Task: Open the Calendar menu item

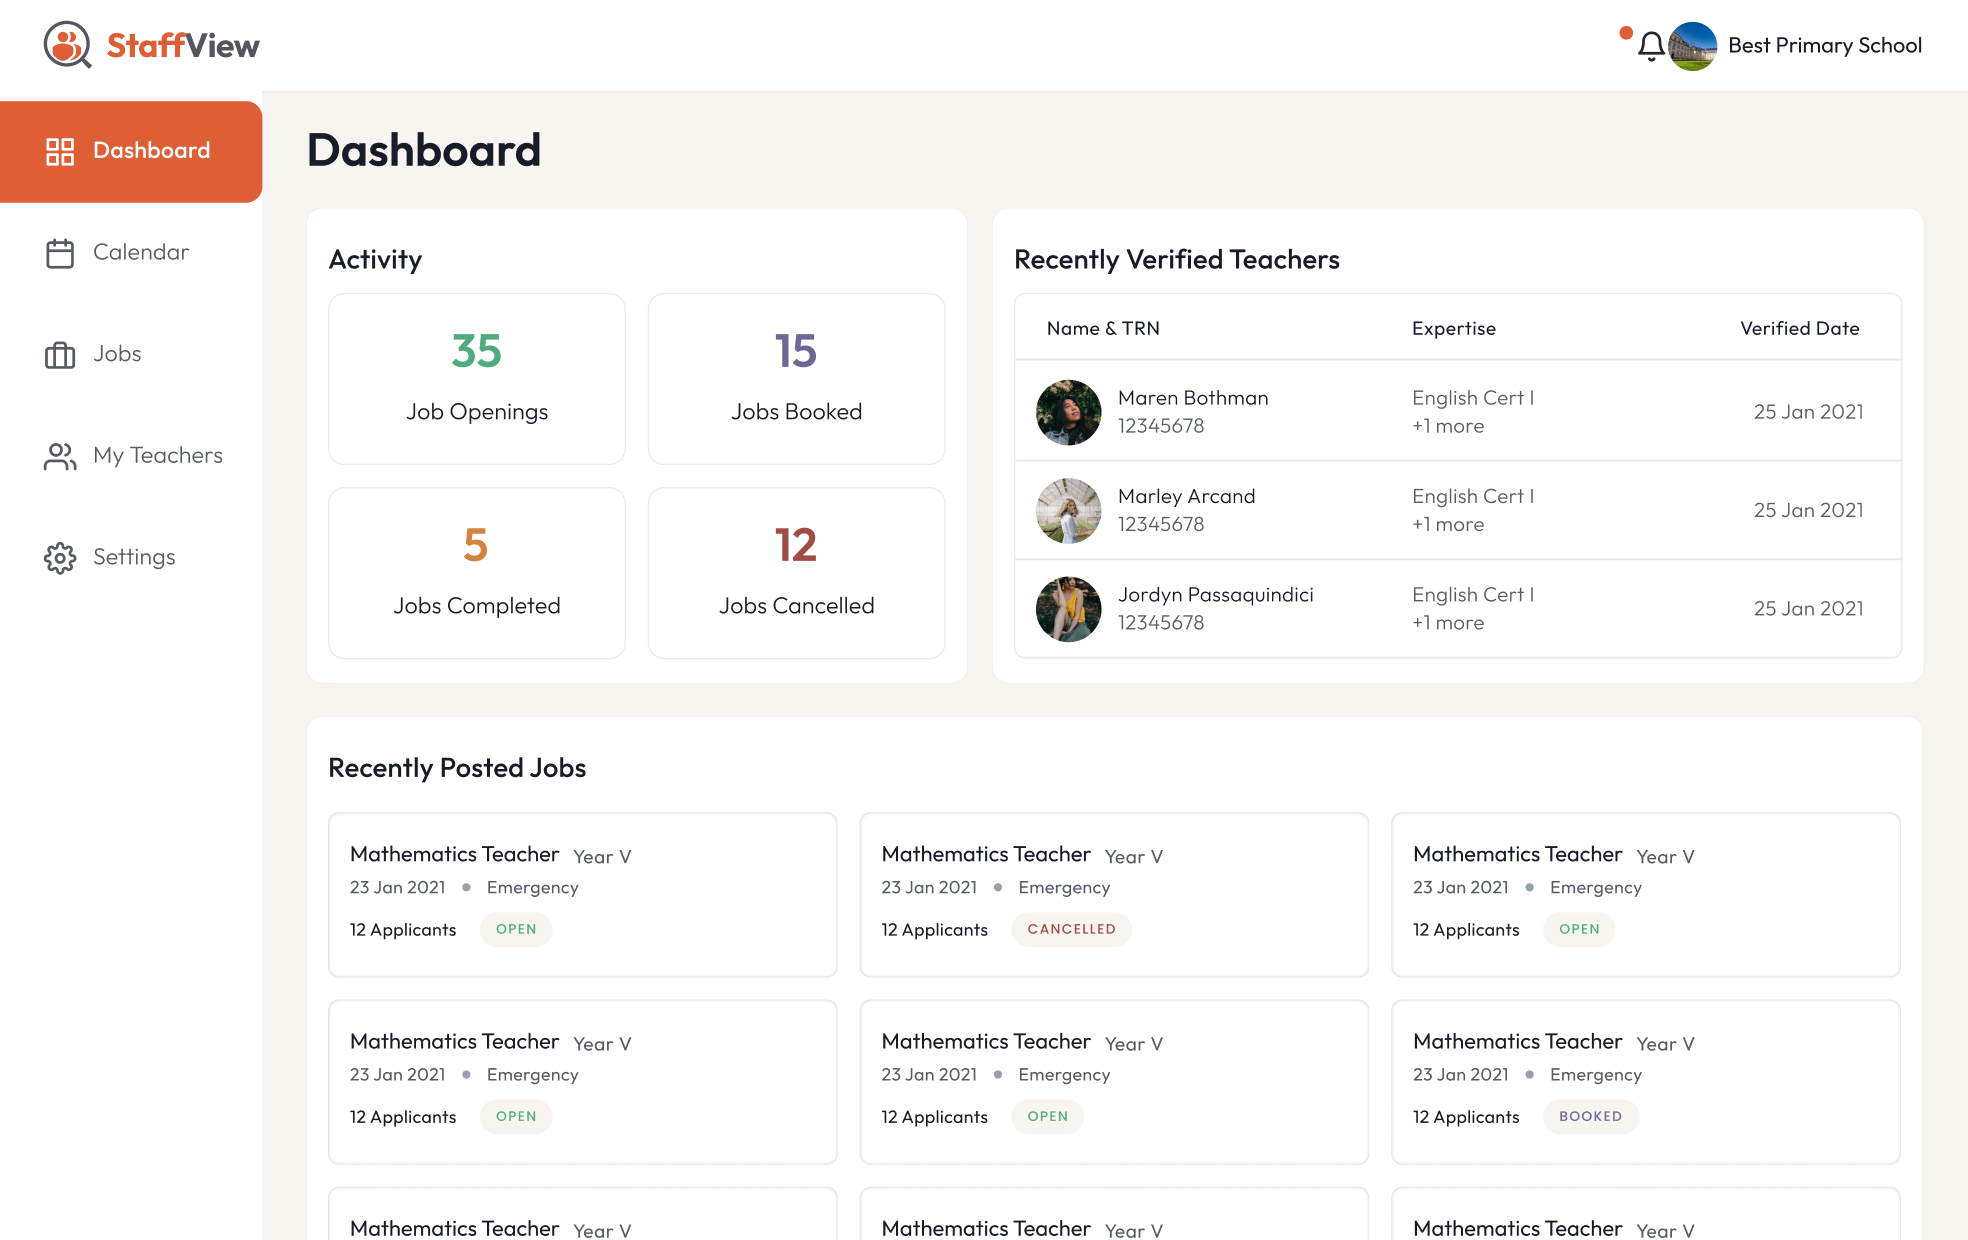Action: (141, 253)
